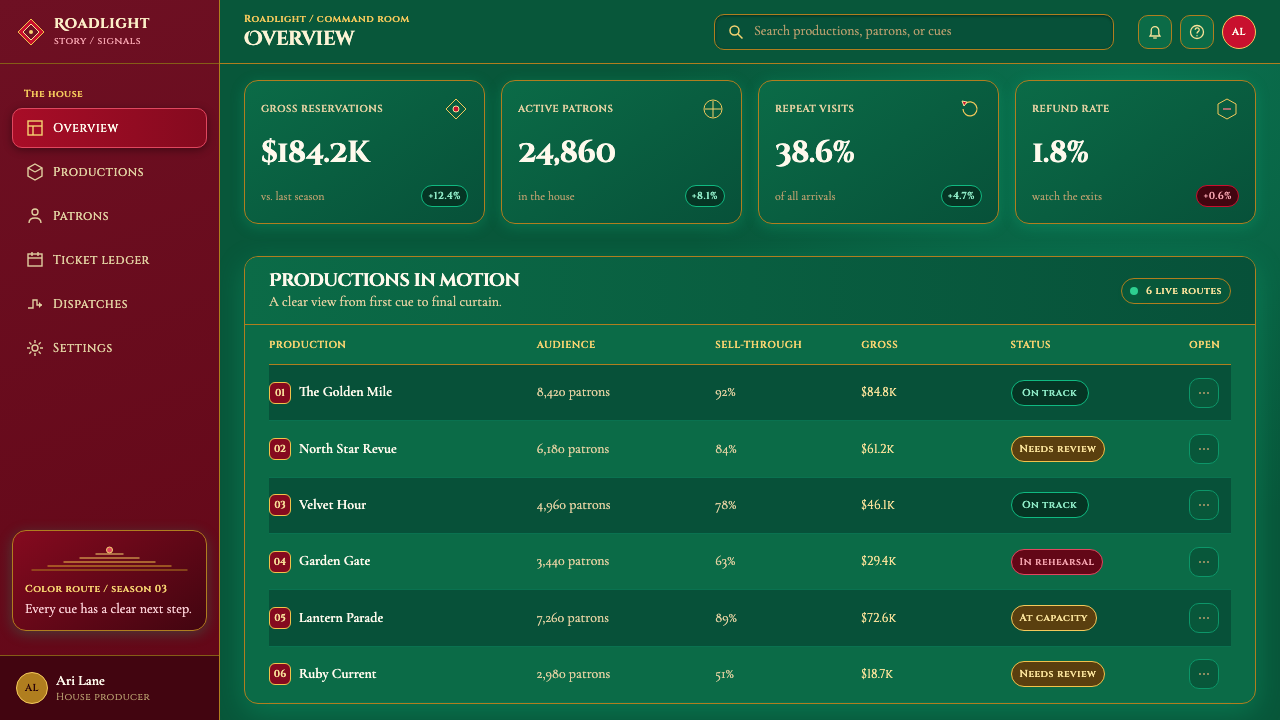This screenshot has height=720, width=1280.
Task: Click the Refund Rate hexagon icon
Action: [x=1227, y=109]
